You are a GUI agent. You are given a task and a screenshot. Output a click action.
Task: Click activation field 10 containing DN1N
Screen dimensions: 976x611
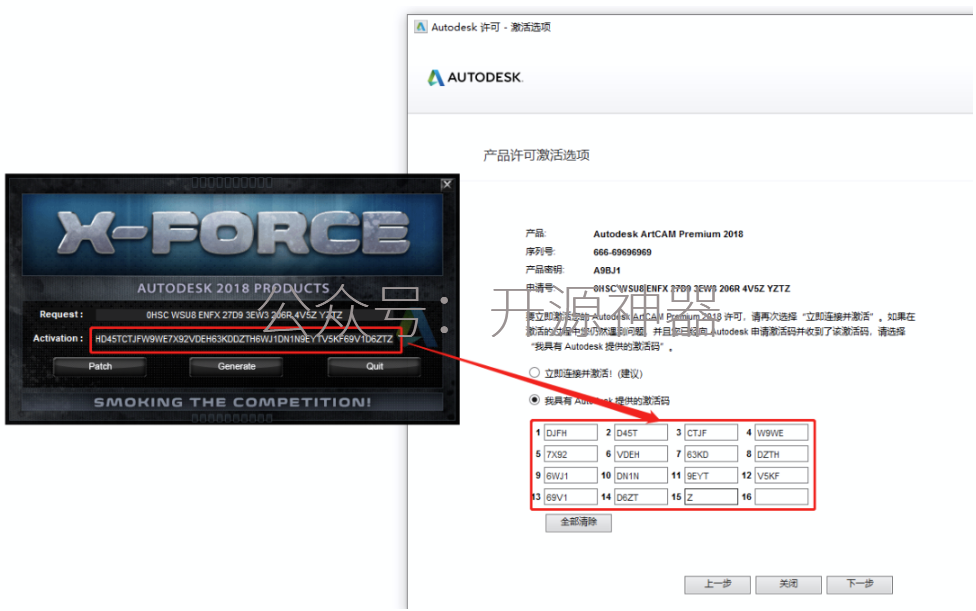[x=641, y=475]
